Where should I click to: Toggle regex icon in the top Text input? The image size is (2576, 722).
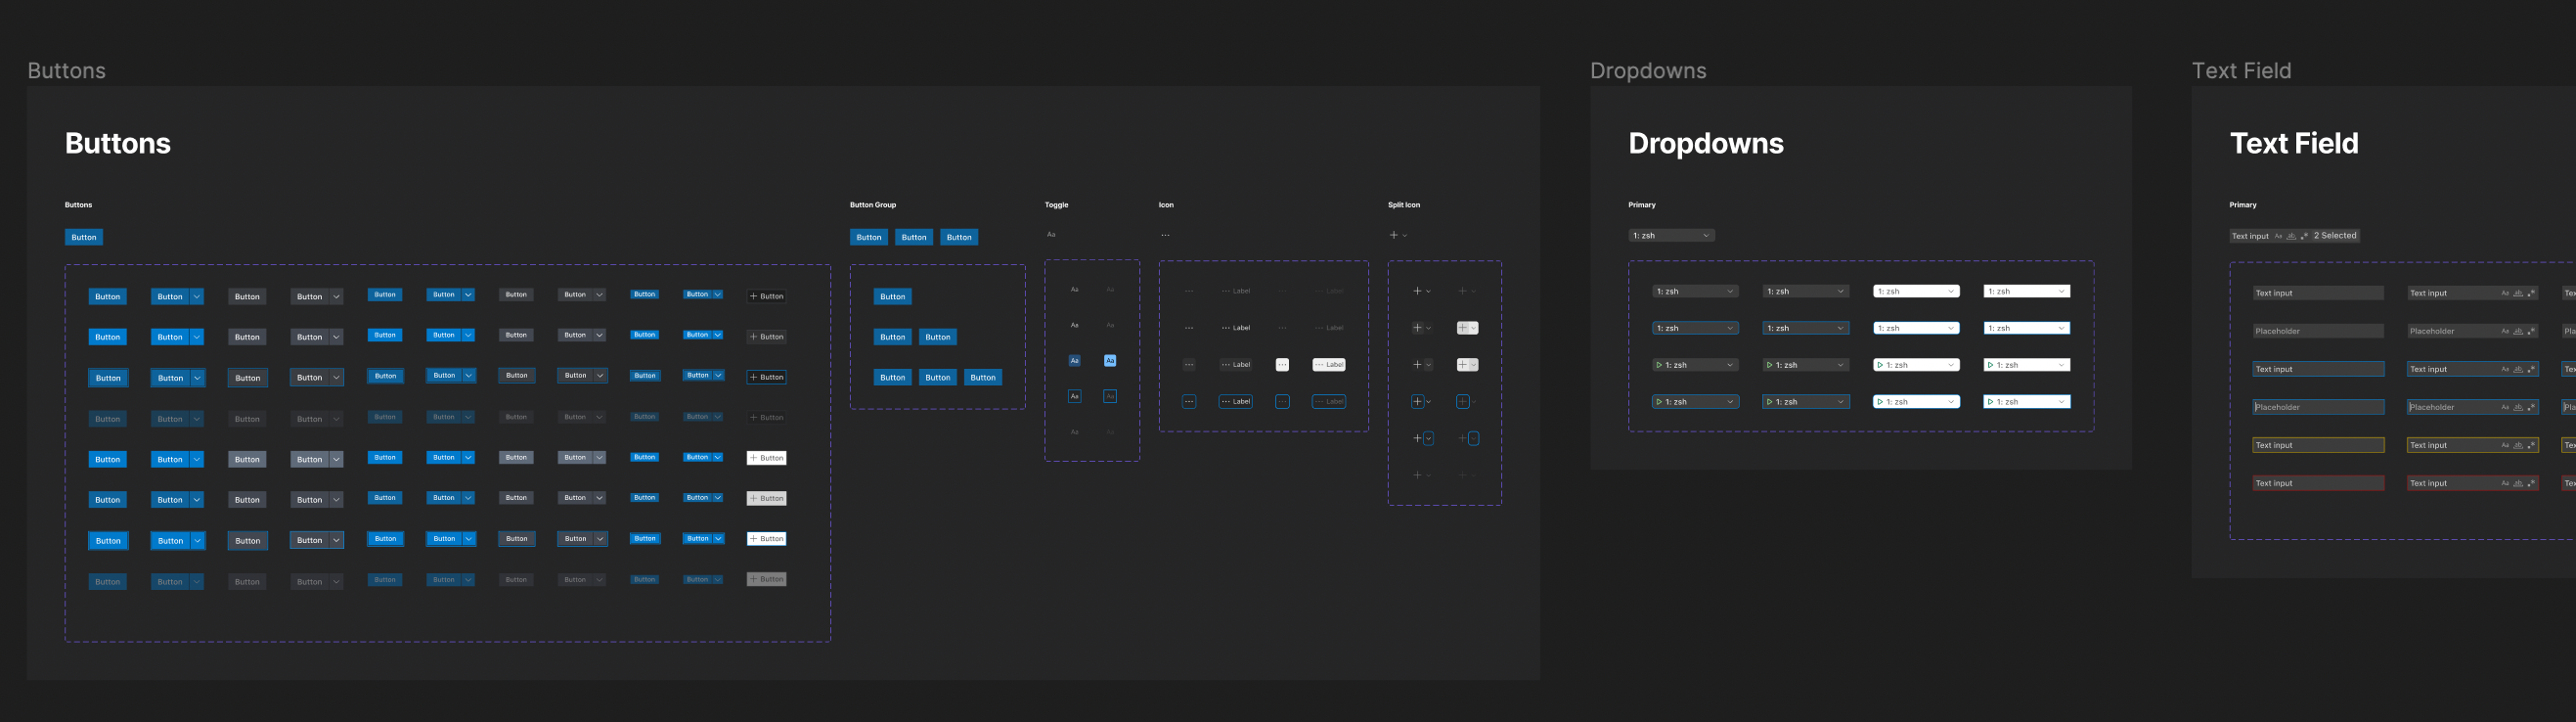2304,237
